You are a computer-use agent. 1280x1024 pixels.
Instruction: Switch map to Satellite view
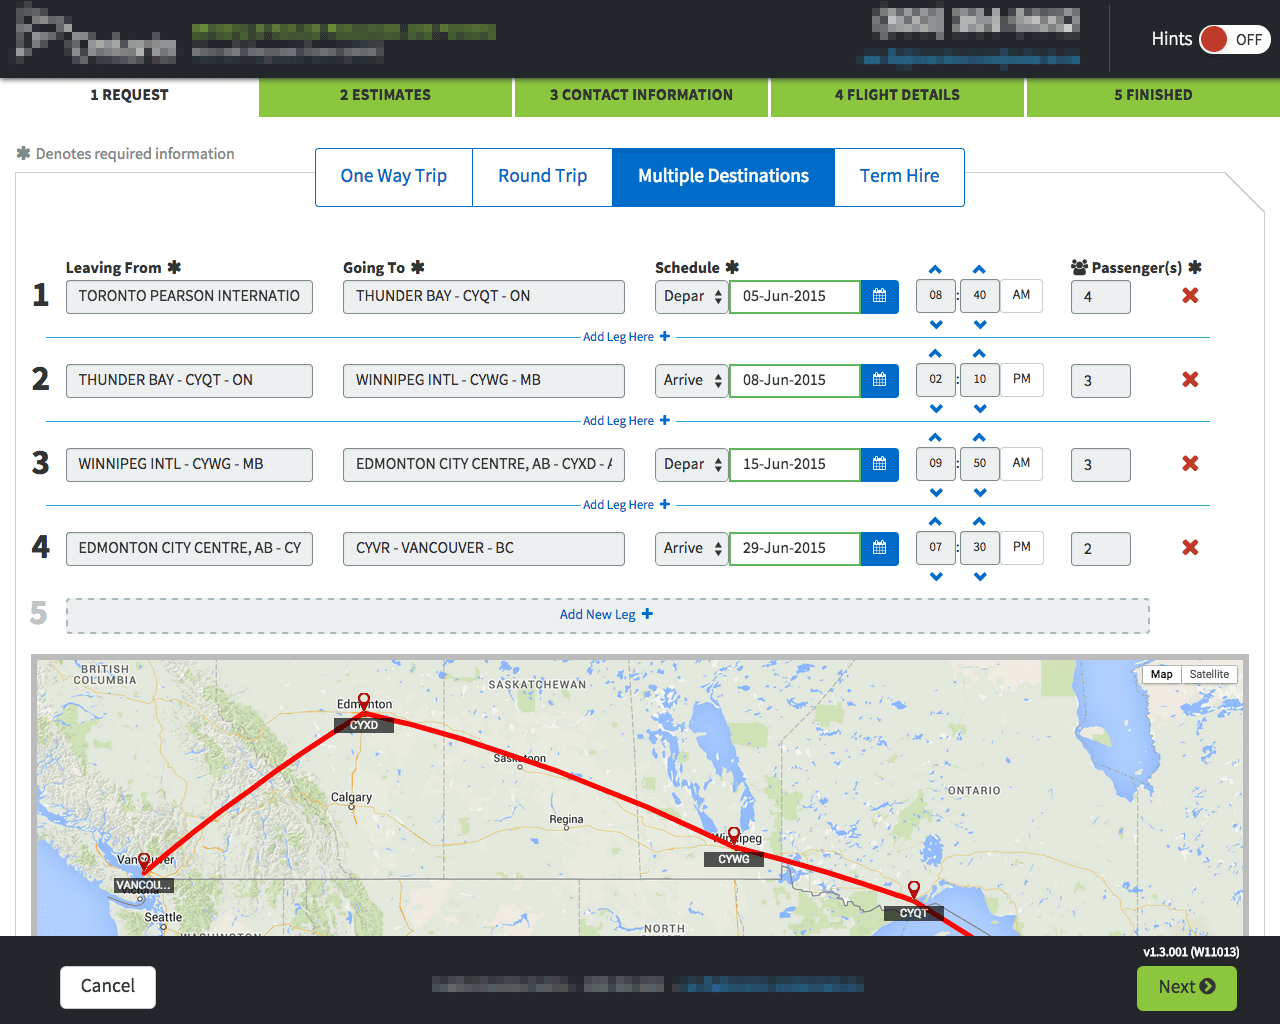tap(1209, 675)
